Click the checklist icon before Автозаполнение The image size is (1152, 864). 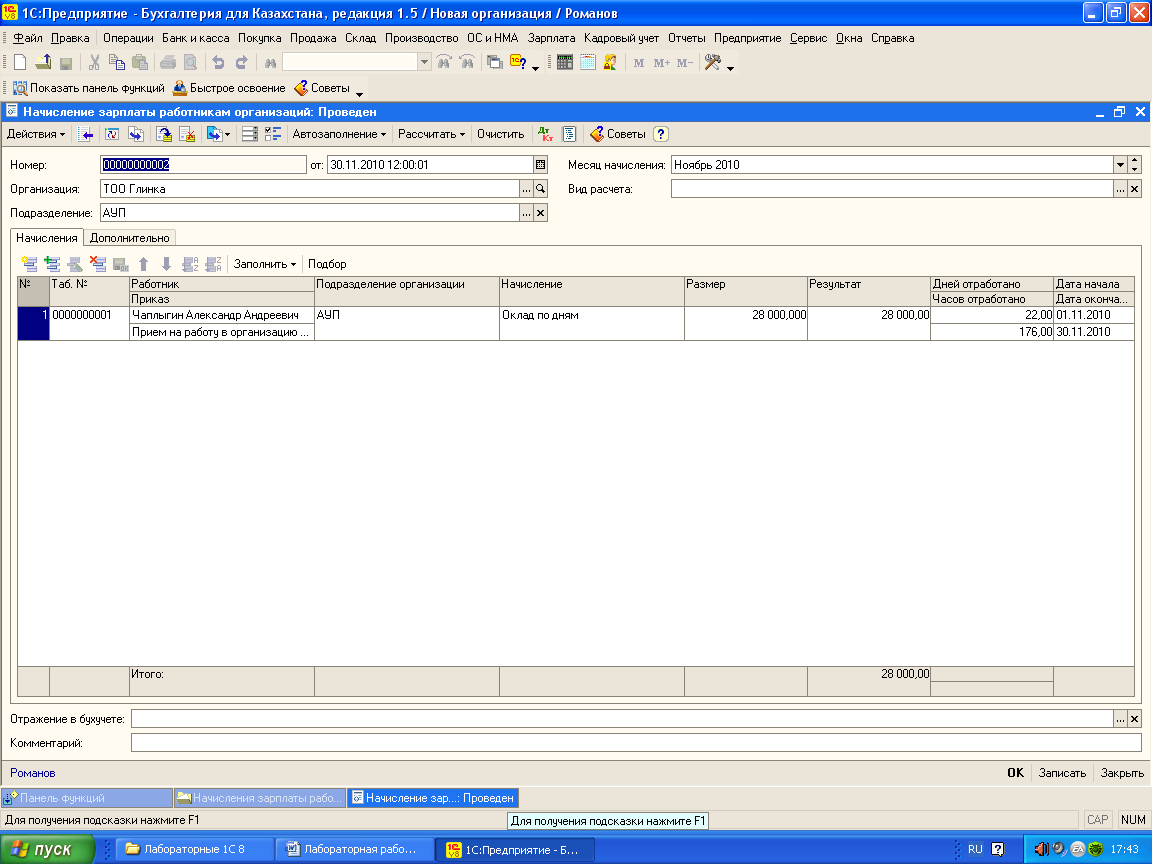pos(273,134)
